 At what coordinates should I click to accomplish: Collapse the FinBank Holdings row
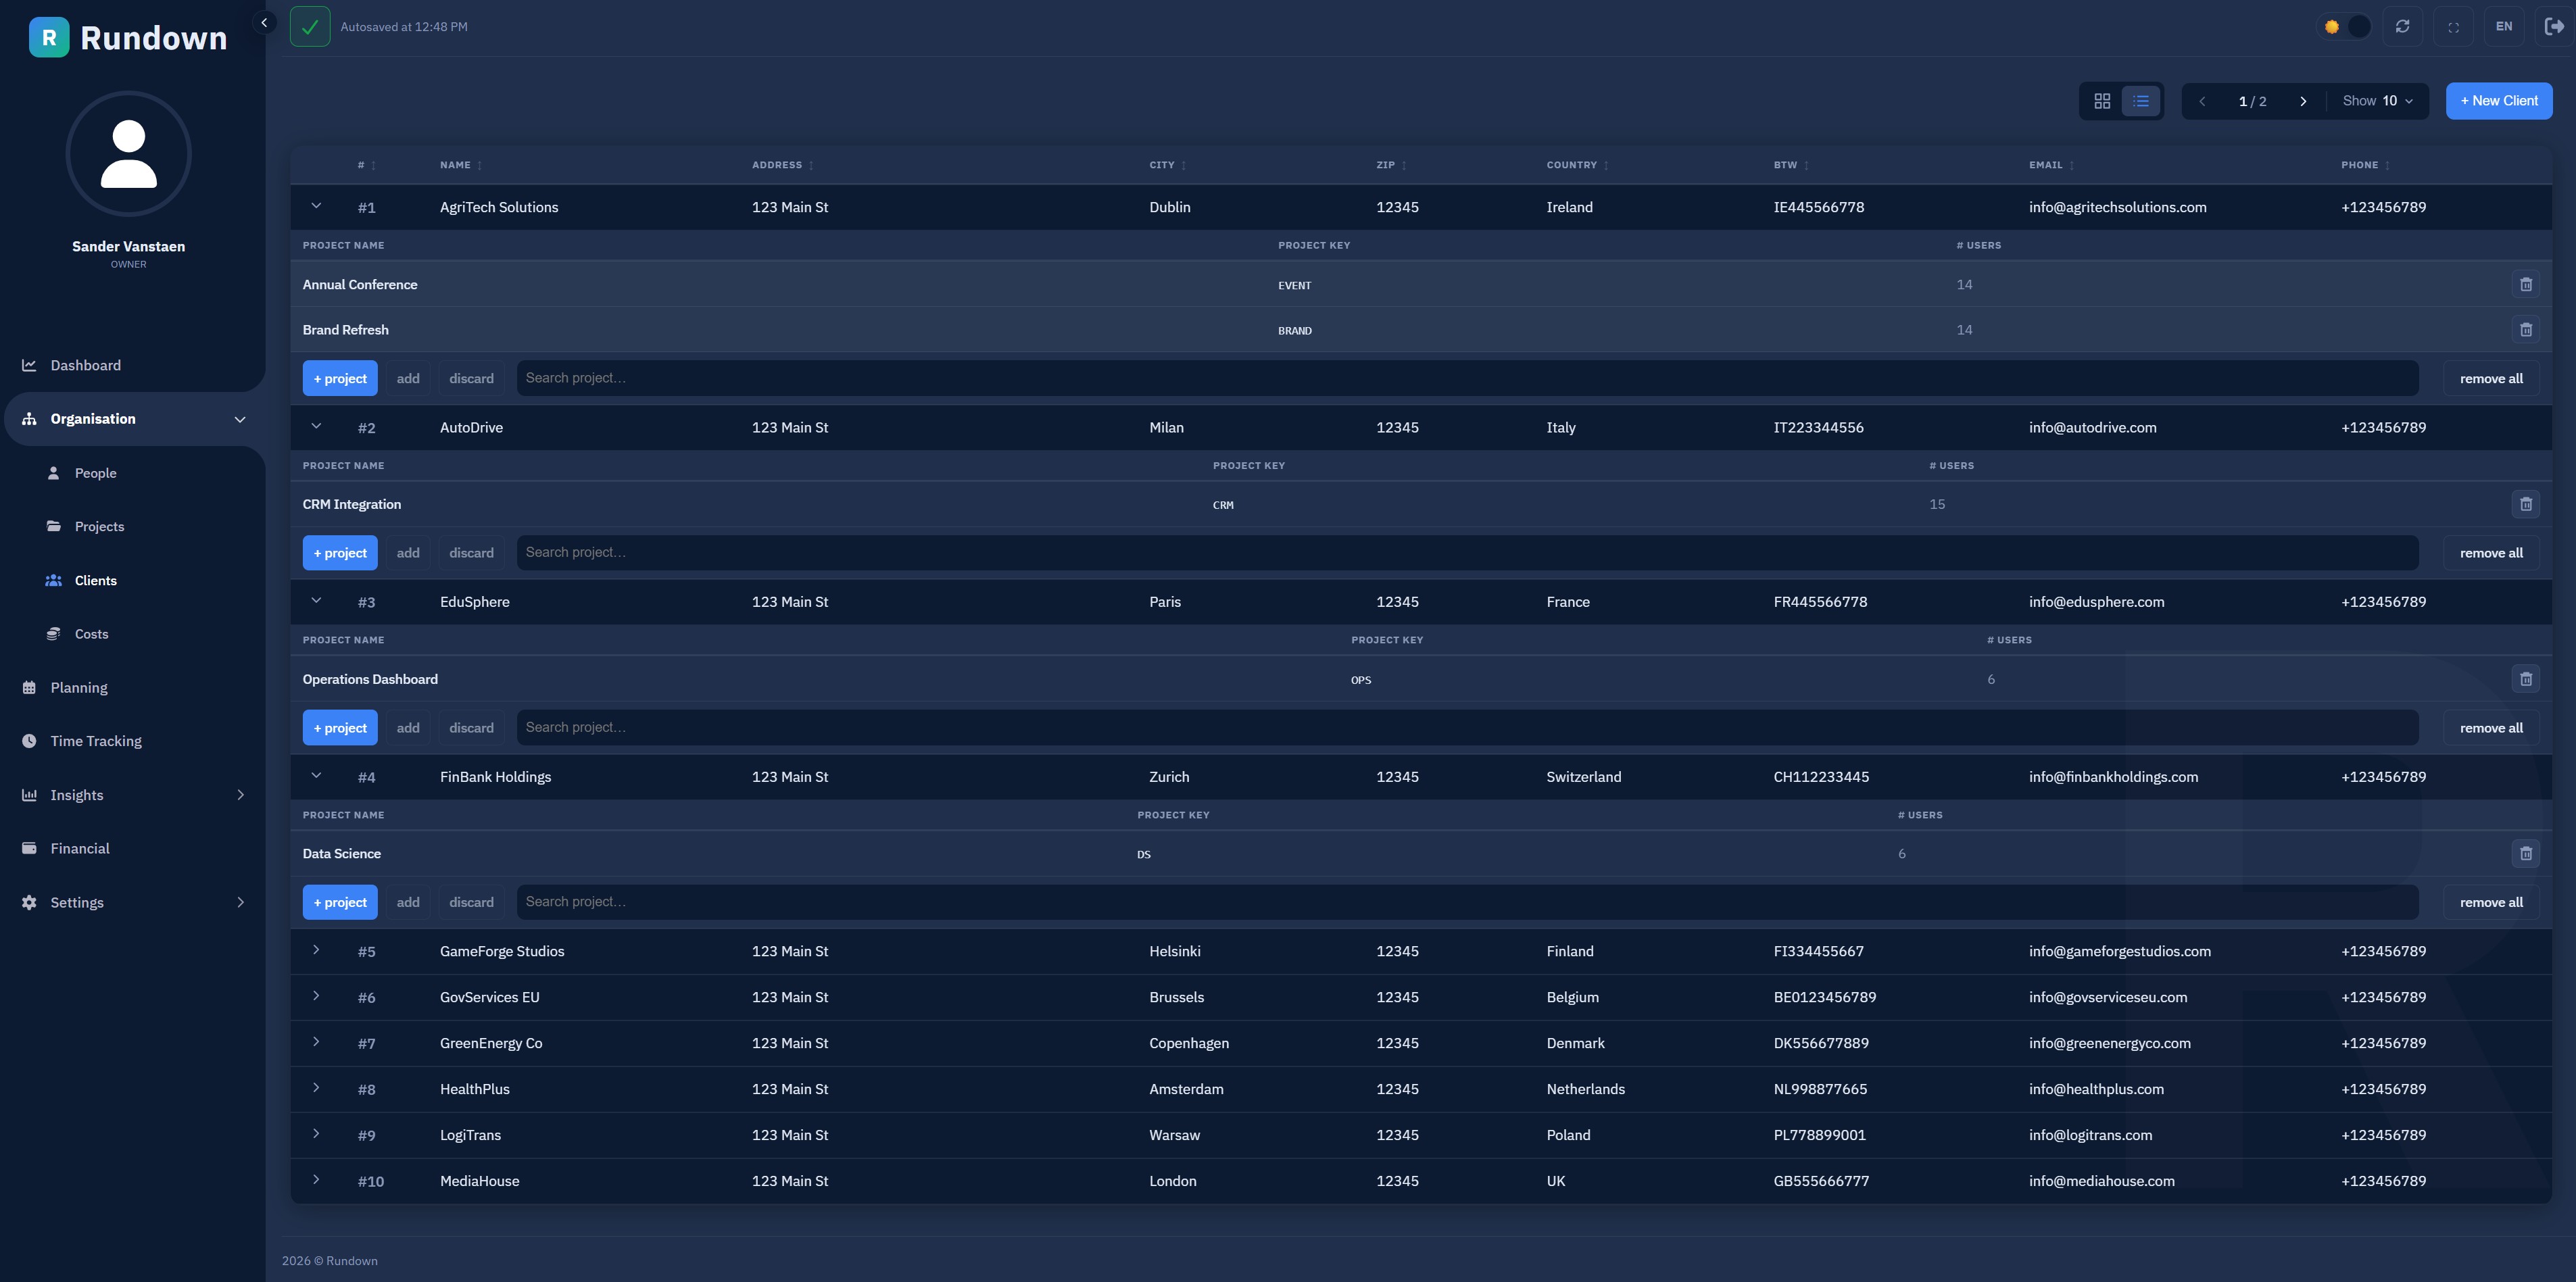tap(316, 776)
